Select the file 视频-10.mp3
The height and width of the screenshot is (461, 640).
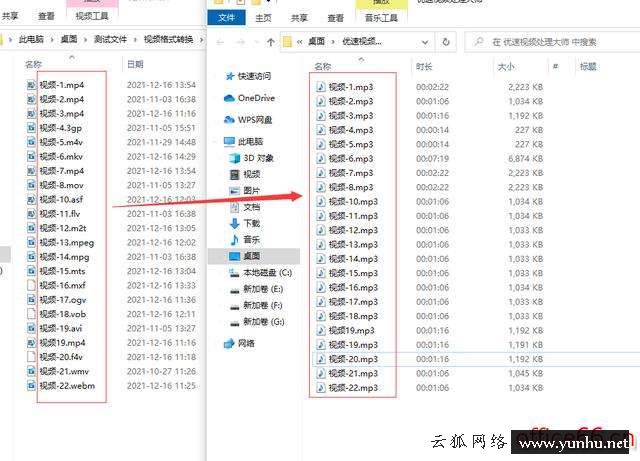pos(353,201)
